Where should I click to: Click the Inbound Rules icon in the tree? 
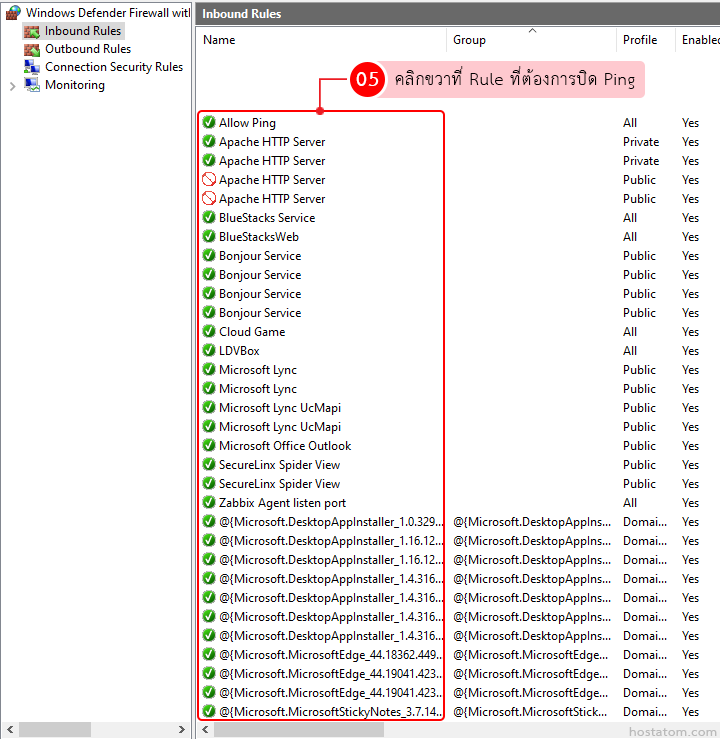pyautogui.click(x=32, y=31)
